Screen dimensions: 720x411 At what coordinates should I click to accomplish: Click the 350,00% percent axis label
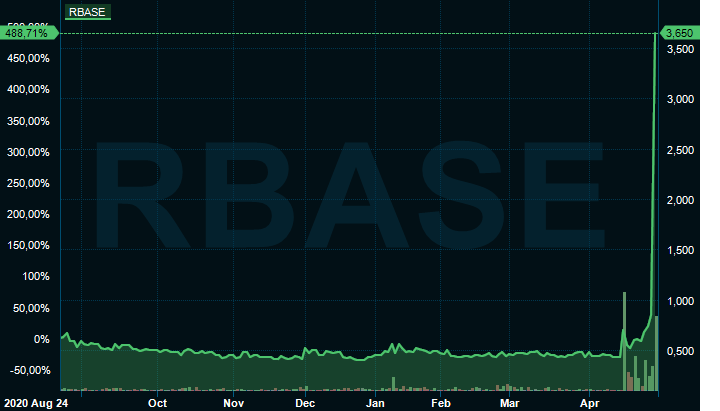[28, 121]
